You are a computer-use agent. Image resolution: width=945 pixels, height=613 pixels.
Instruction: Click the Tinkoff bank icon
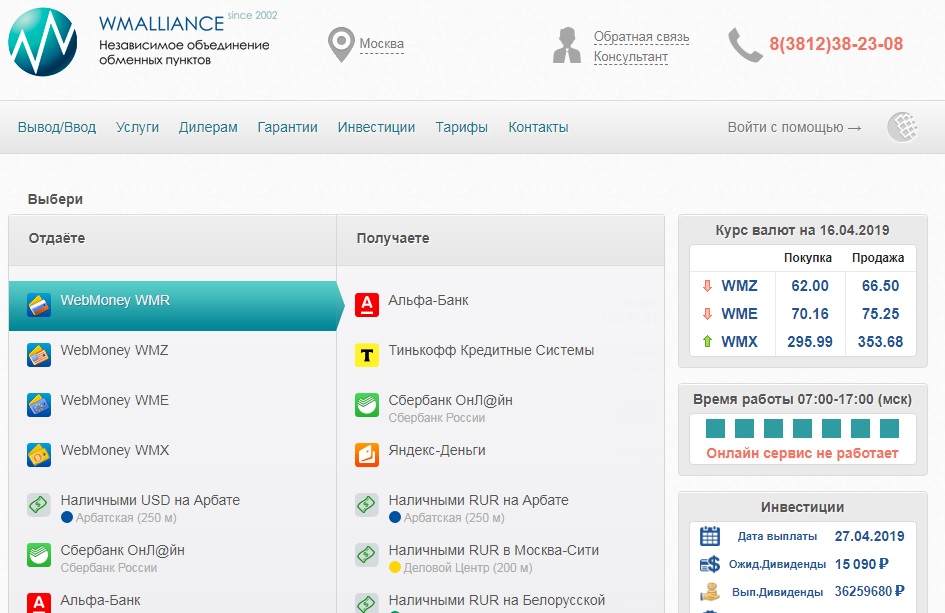pyautogui.click(x=367, y=354)
